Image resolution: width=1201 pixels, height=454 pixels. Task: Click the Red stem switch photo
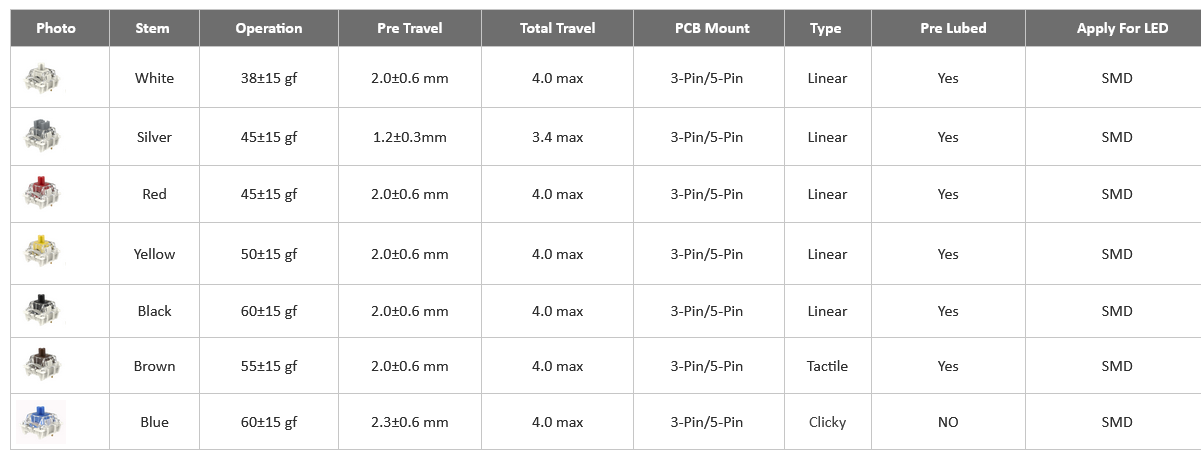pyautogui.click(x=41, y=194)
